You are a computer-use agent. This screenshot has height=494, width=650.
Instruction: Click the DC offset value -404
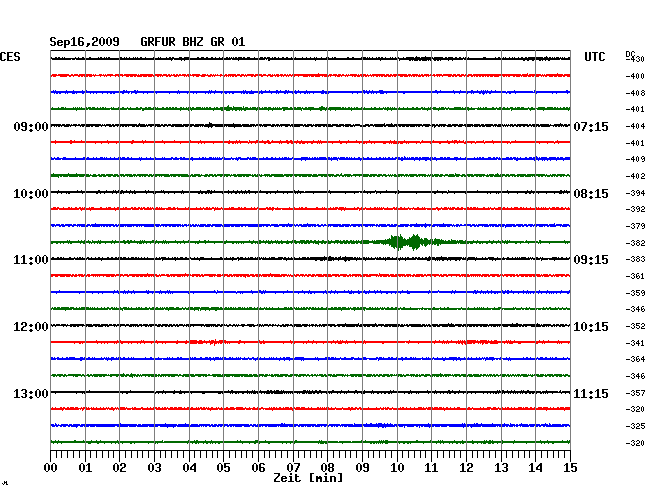point(635,126)
